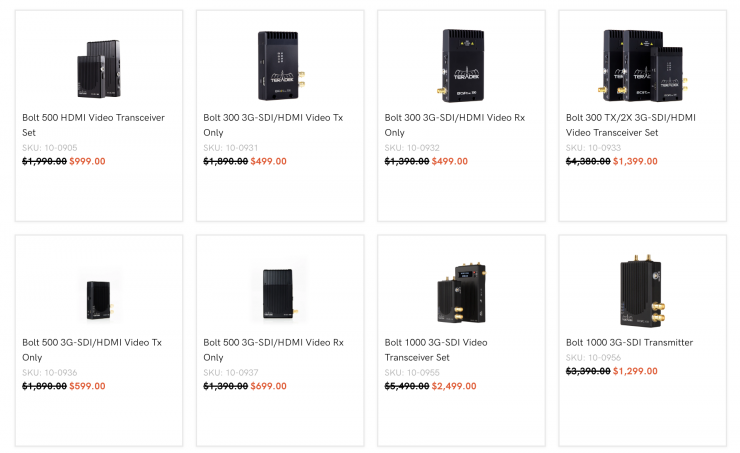Click the $999.00 sale price
This screenshot has width=740, height=453.
pyautogui.click(x=86, y=161)
